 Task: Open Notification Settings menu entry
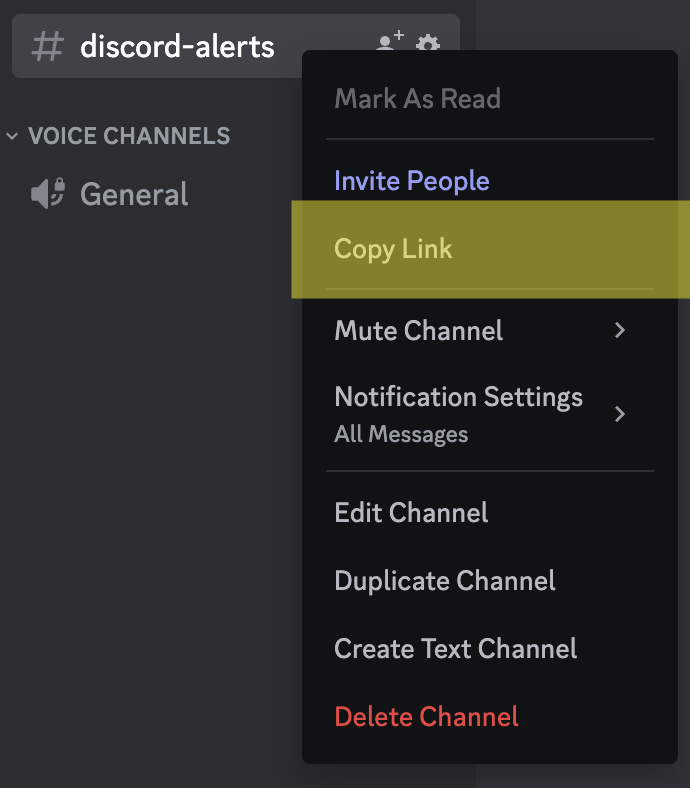click(x=458, y=397)
